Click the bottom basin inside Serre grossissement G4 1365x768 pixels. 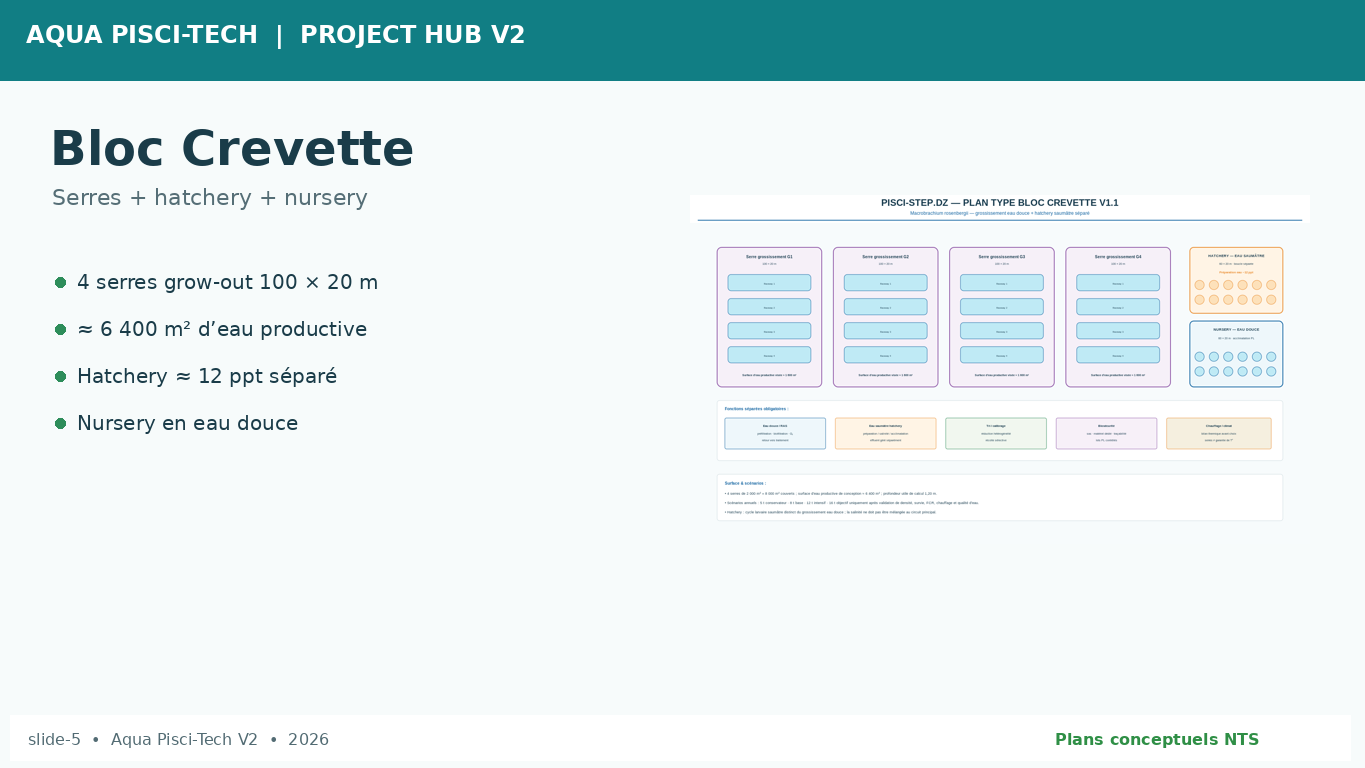pyautogui.click(x=1118, y=355)
